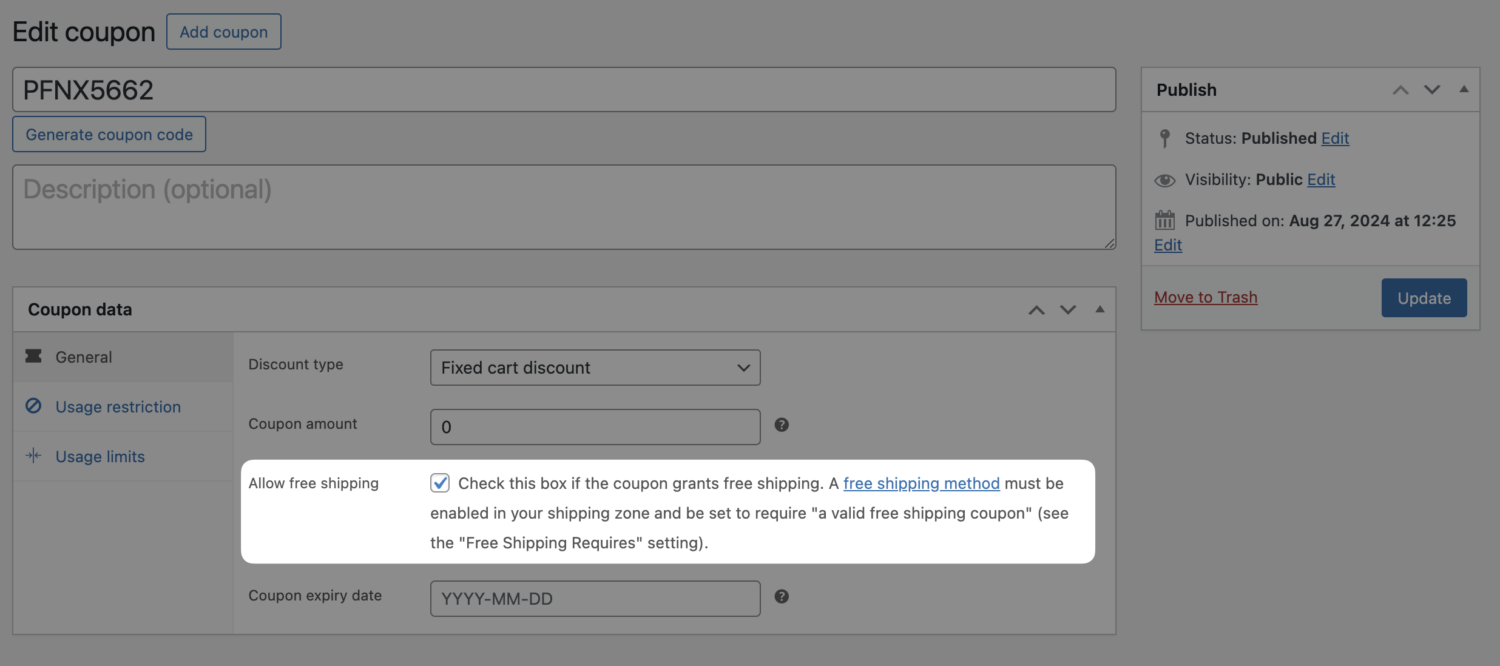Move Publish panel down with arrow icon
The image size is (1500, 666).
coord(1432,90)
